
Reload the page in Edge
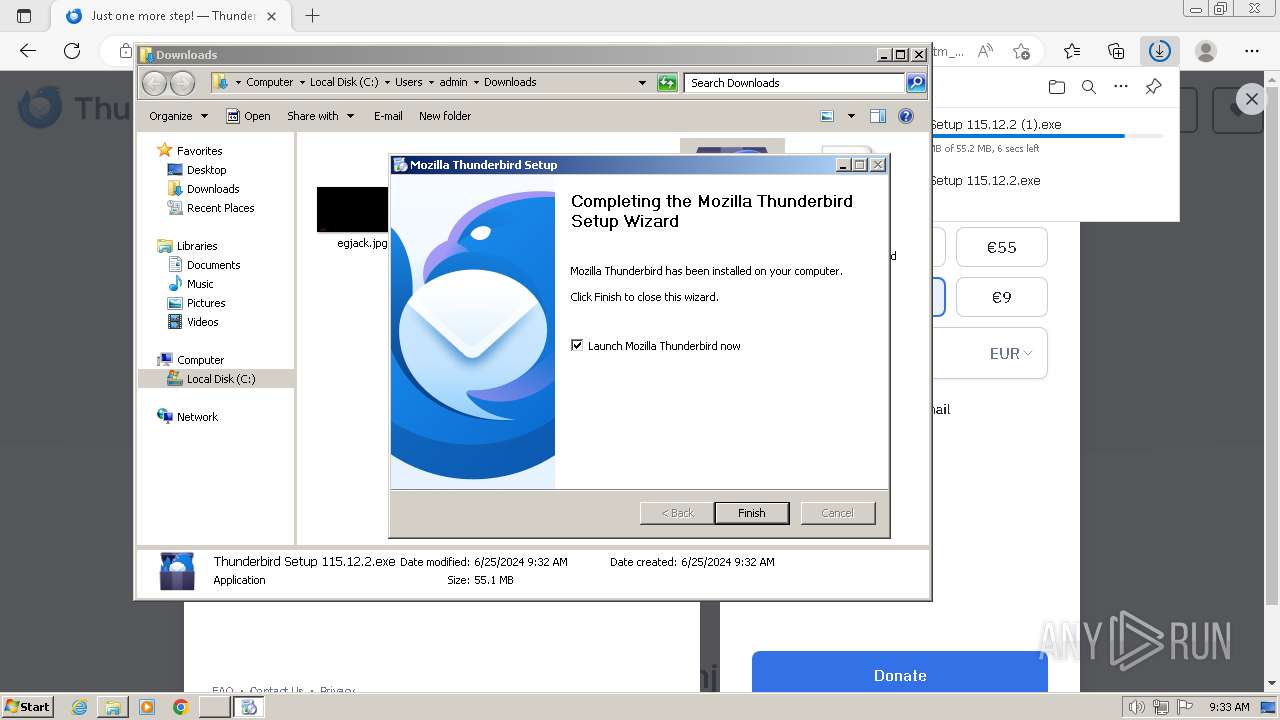(x=72, y=51)
